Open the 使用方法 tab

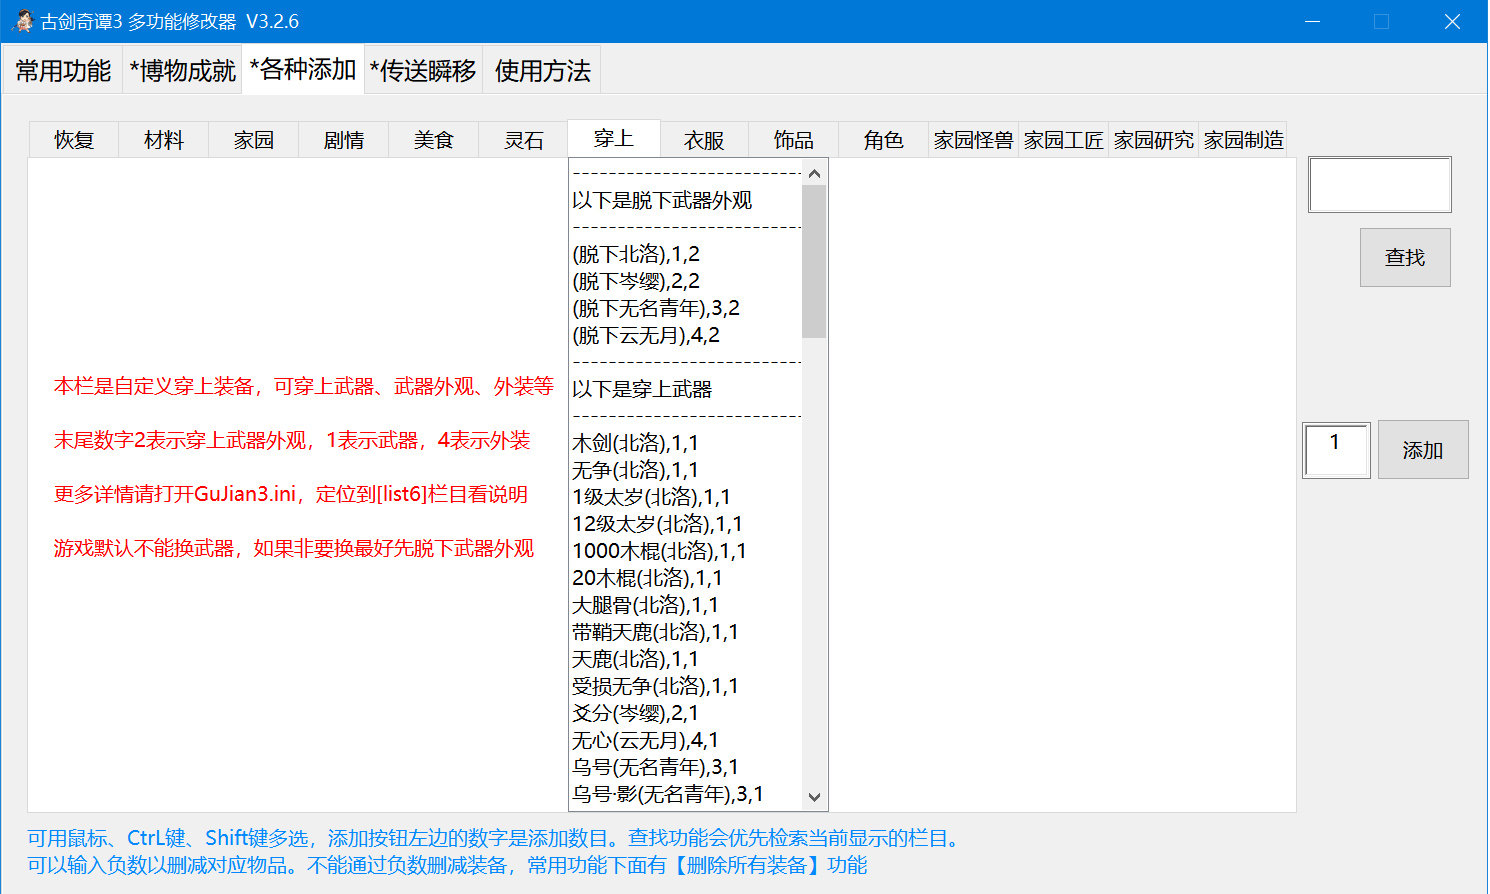tap(541, 70)
